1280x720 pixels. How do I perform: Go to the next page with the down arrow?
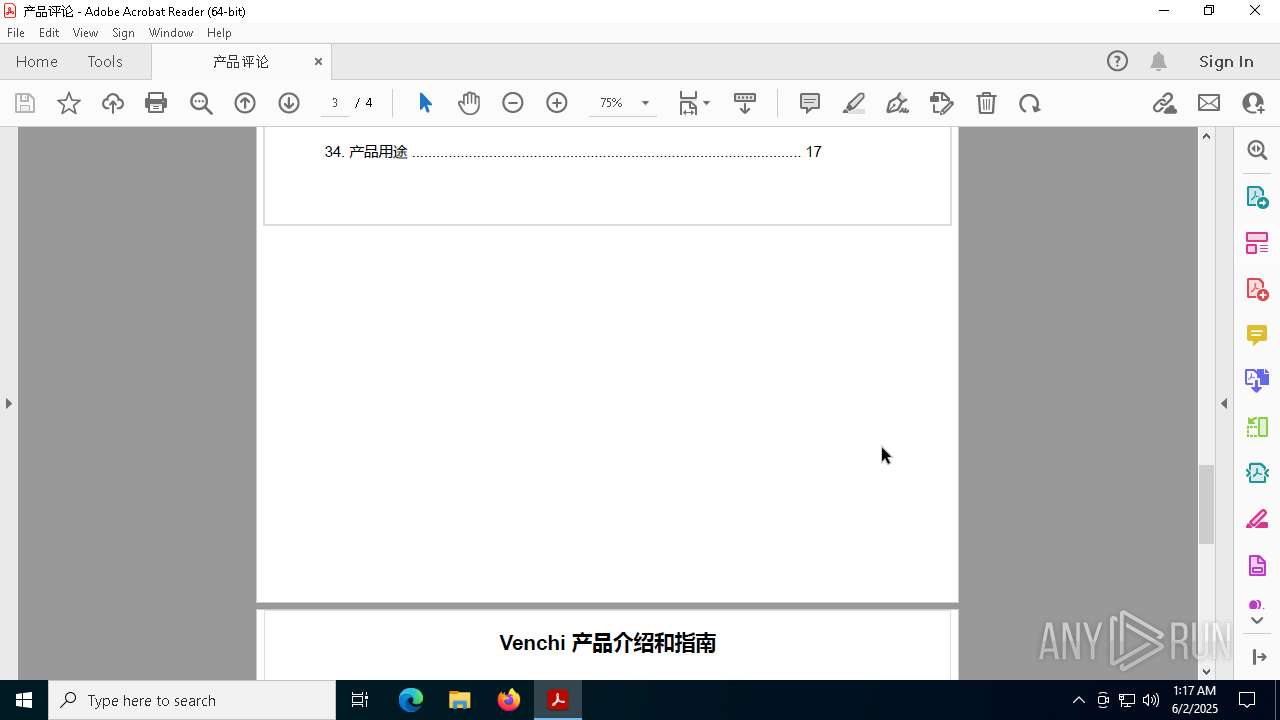point(289,103)
